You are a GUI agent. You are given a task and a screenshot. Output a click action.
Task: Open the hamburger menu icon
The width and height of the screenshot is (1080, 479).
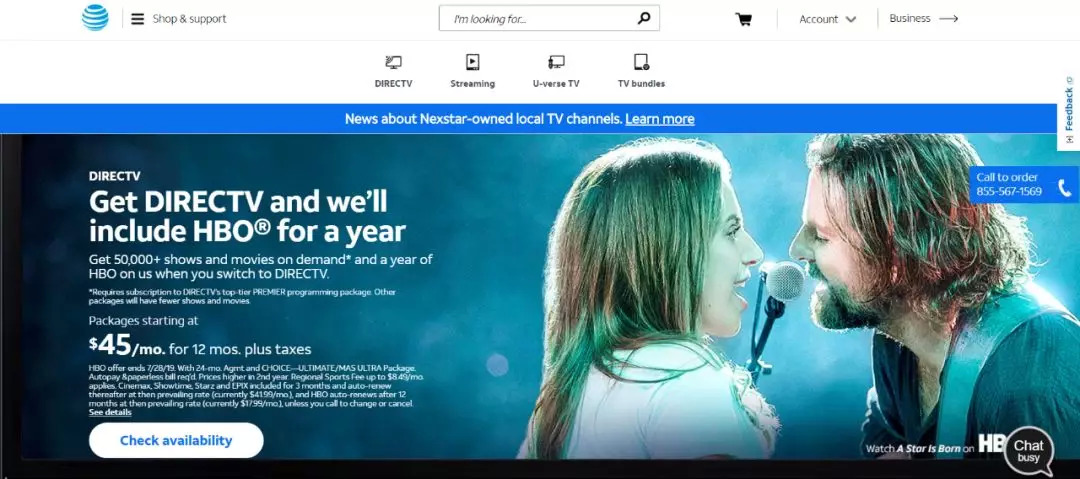pos(138,19)
